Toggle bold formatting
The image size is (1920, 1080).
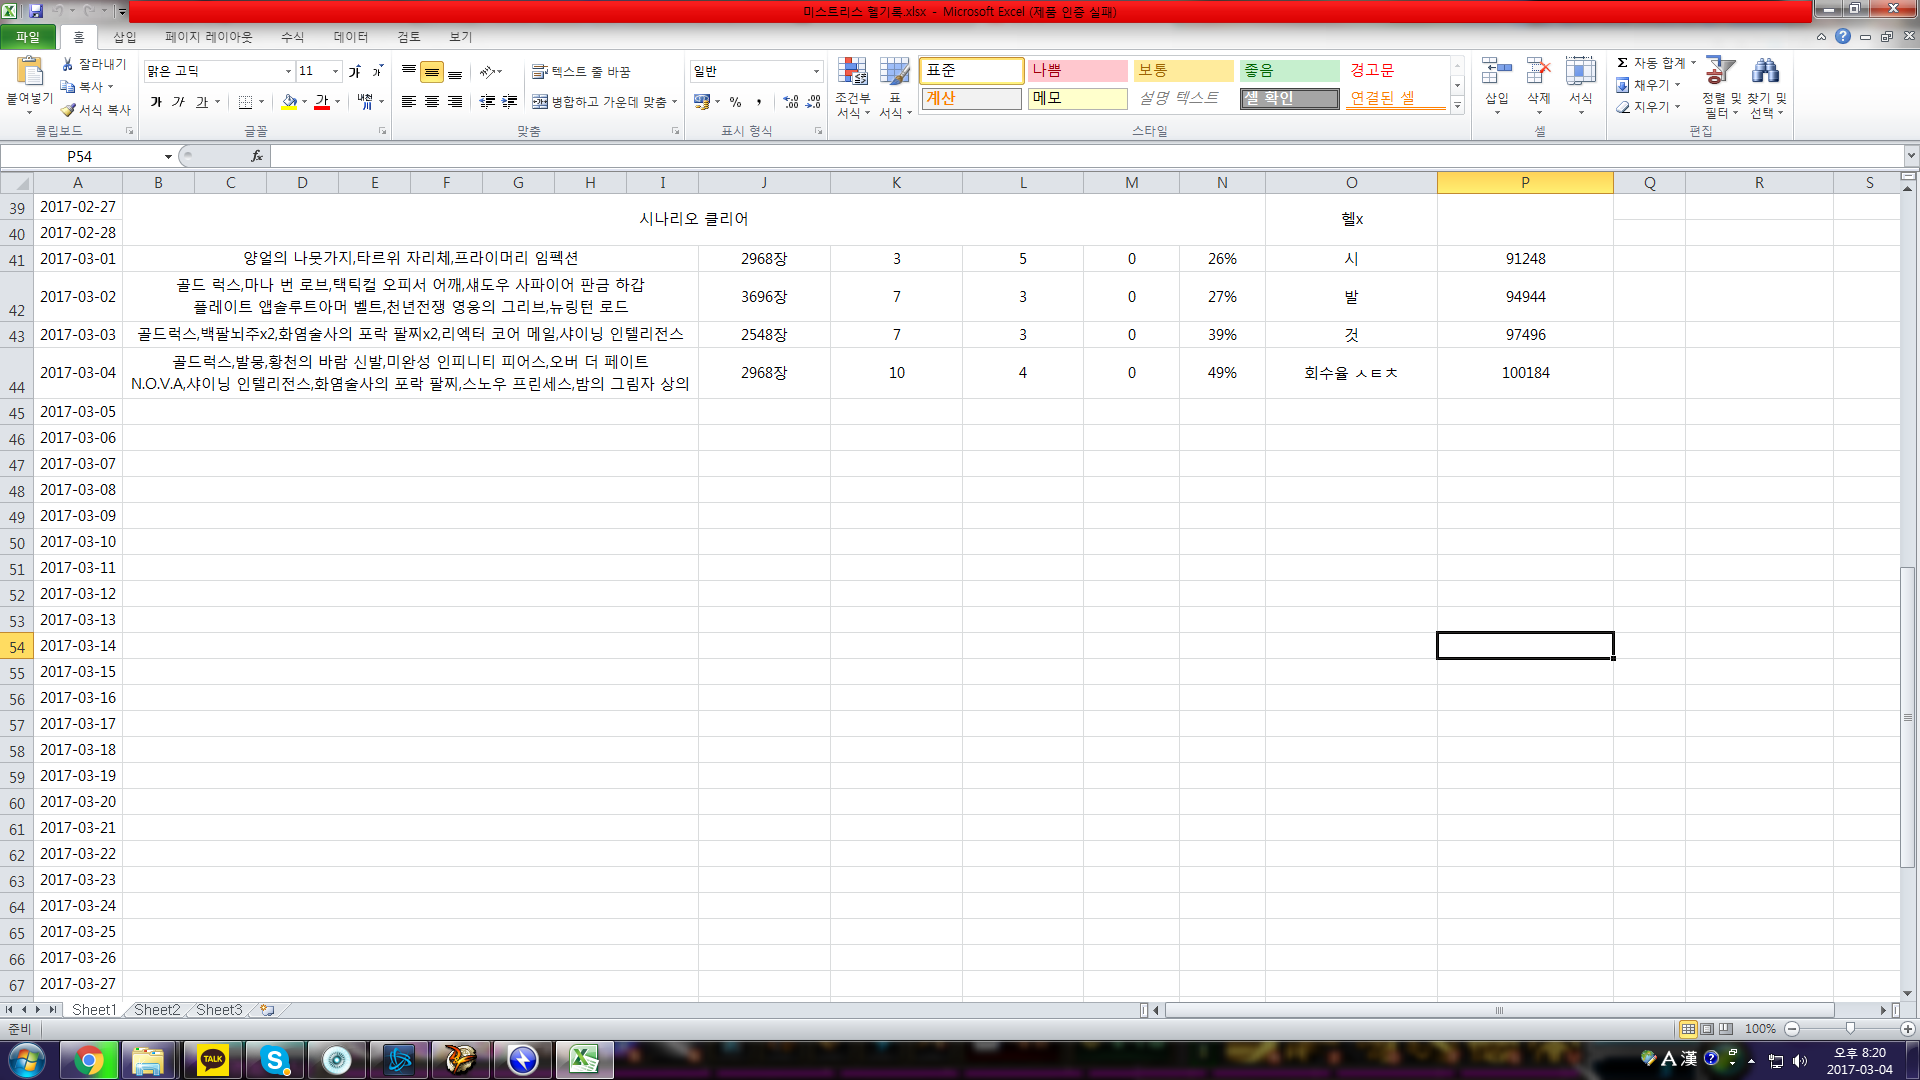pyautogui.click(x=156, y=102)
